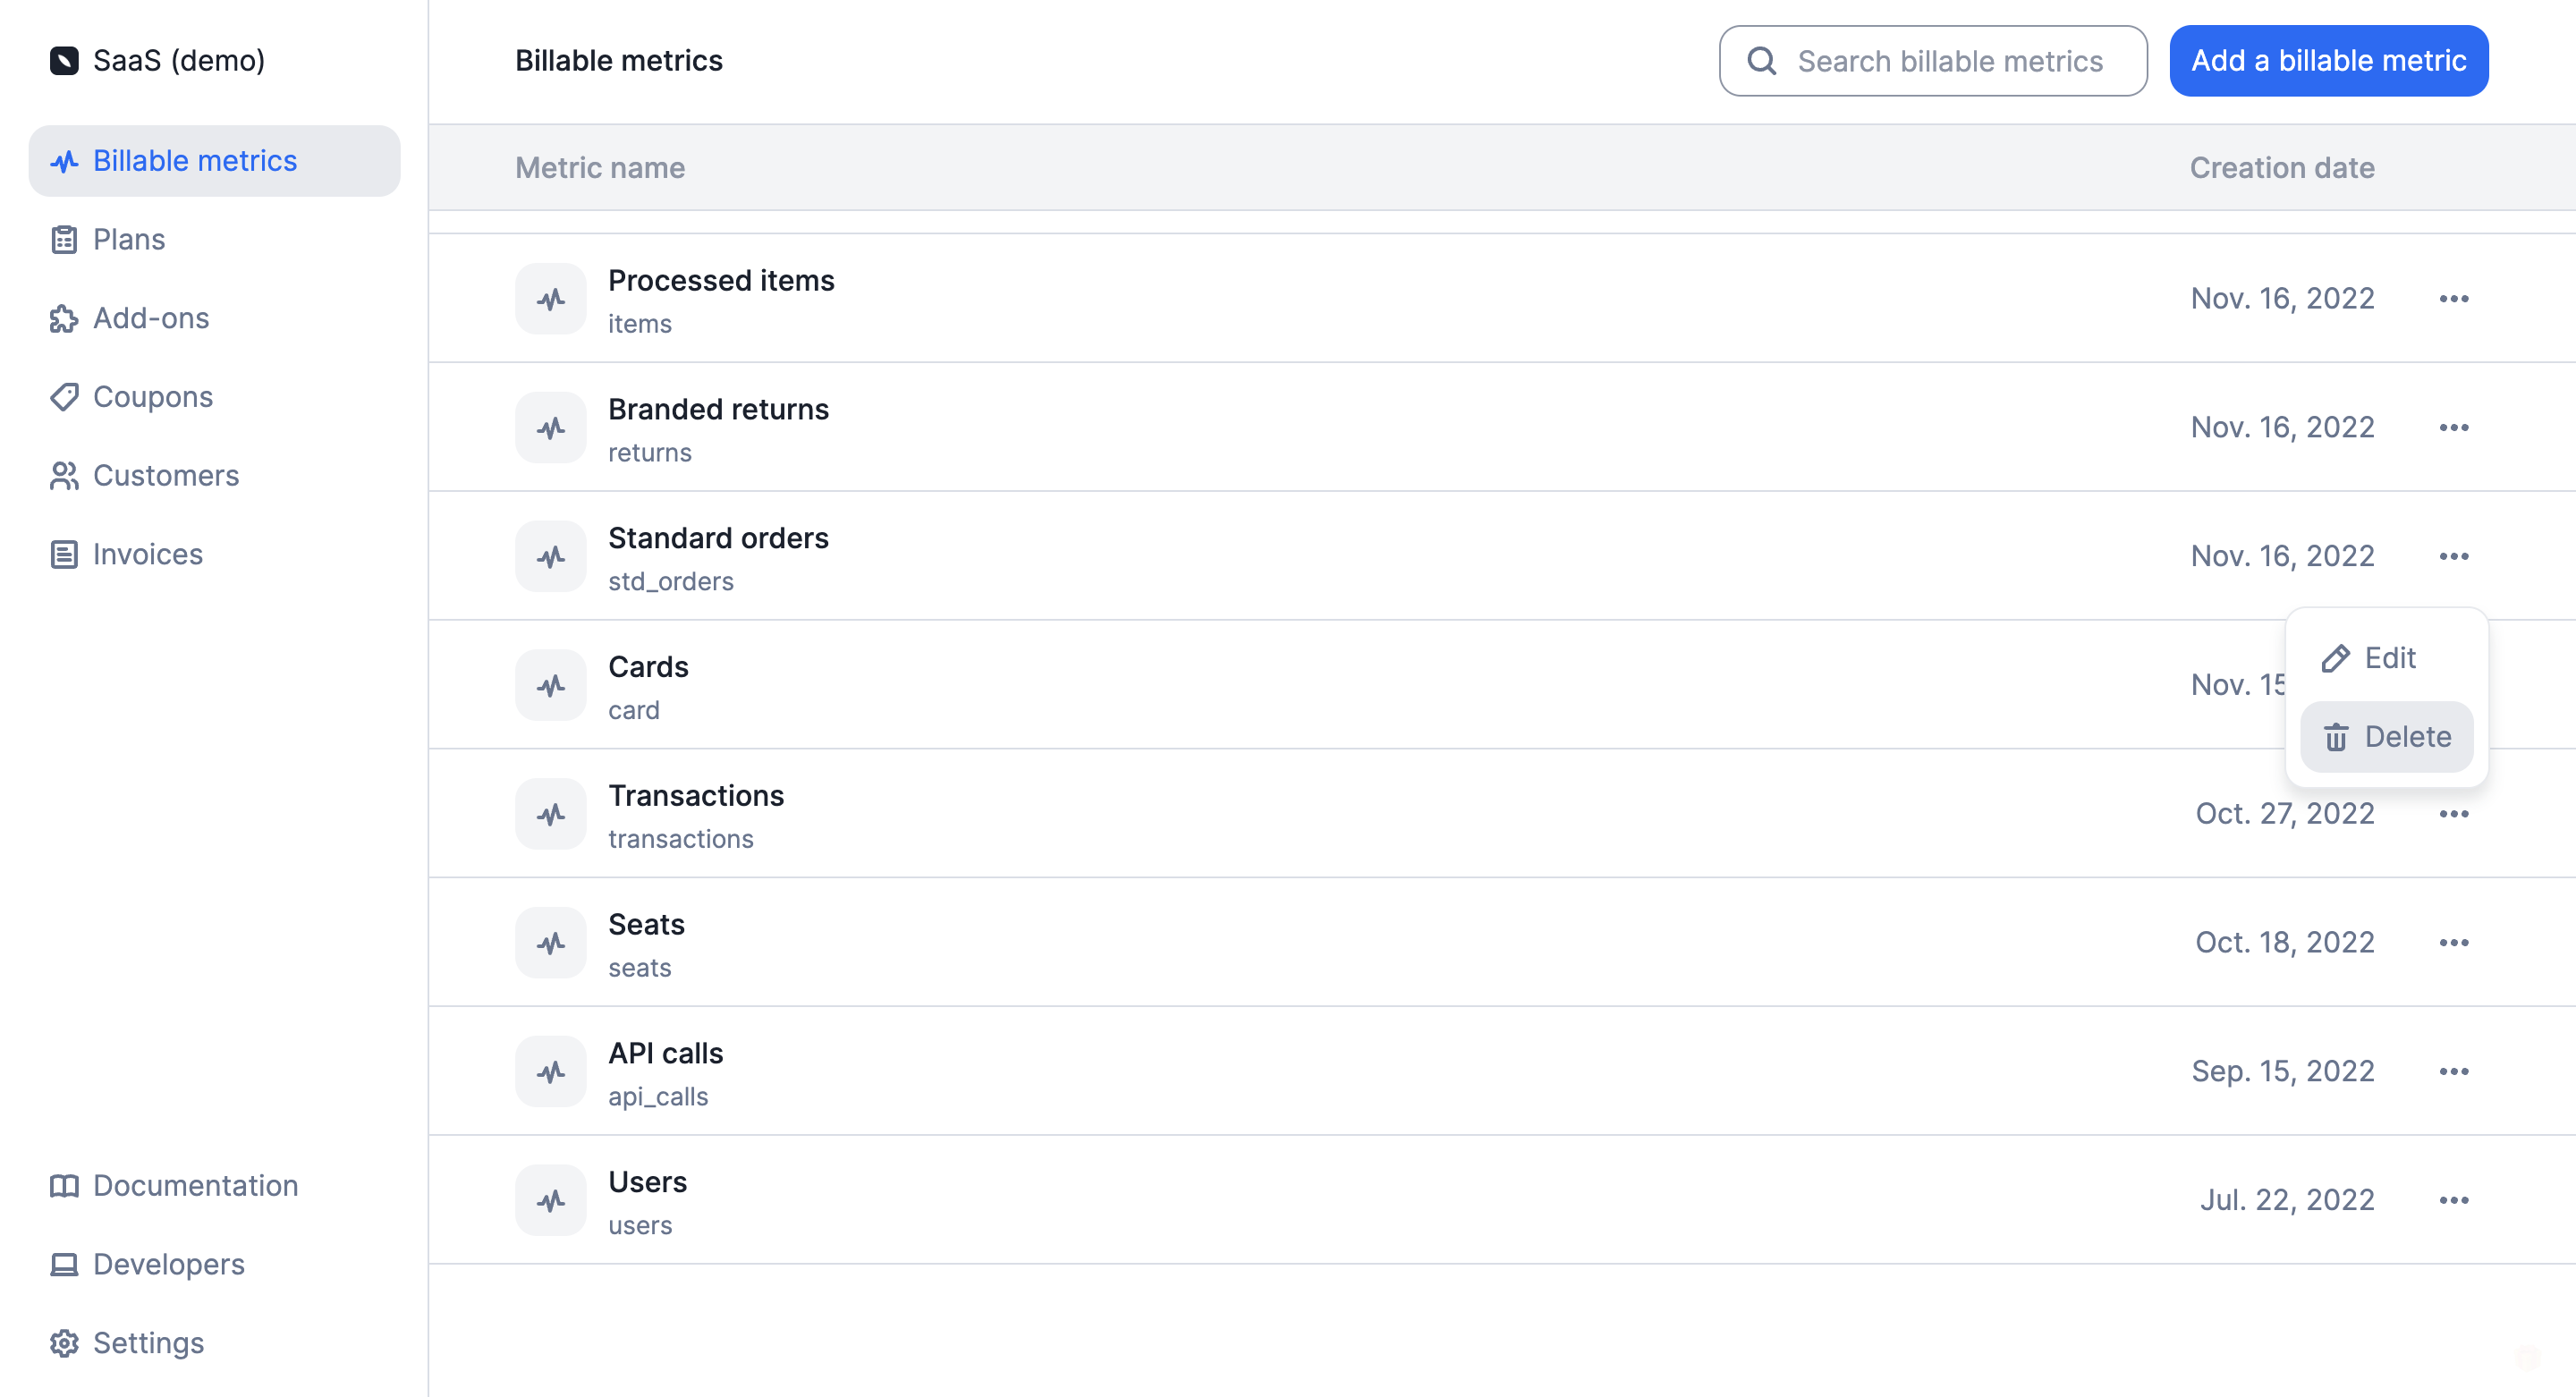Click pulse icon beside Processed items
The height and width of the screenshot is (1397, 2576).
coord(551,299)
